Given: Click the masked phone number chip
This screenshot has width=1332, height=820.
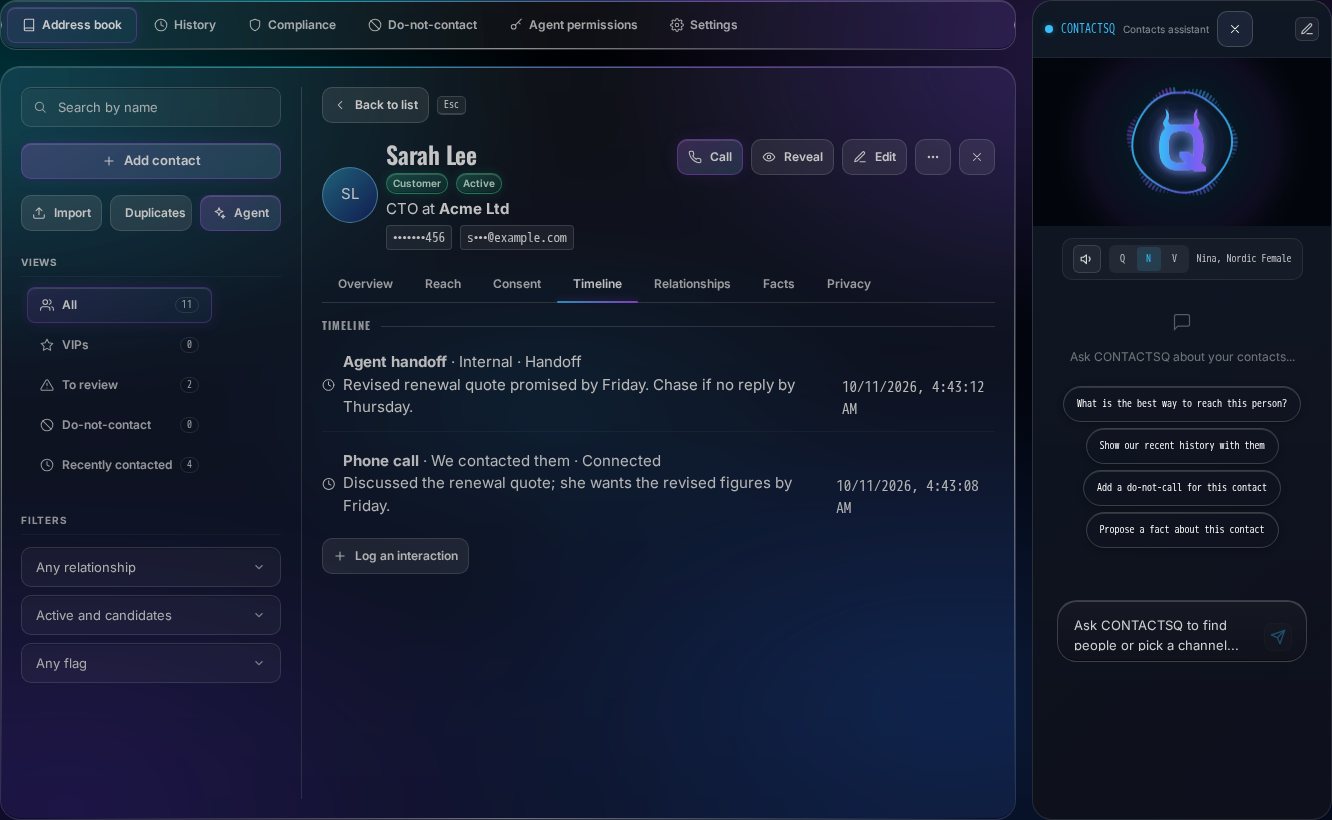Looking at the screenshot, I should [x=419, y=237].
